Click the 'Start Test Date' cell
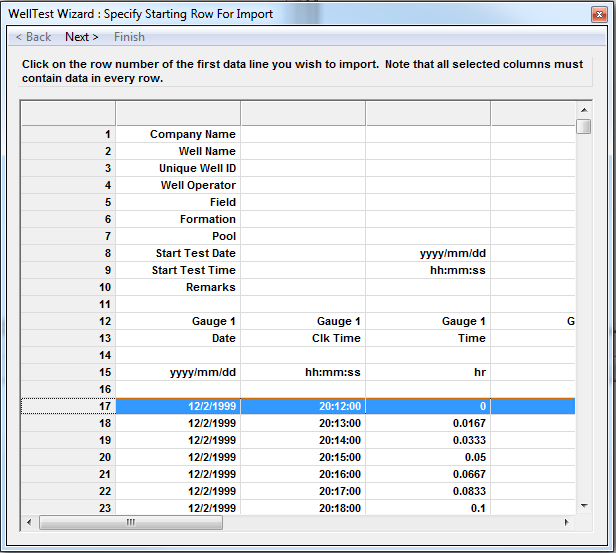 pos(178,253)
